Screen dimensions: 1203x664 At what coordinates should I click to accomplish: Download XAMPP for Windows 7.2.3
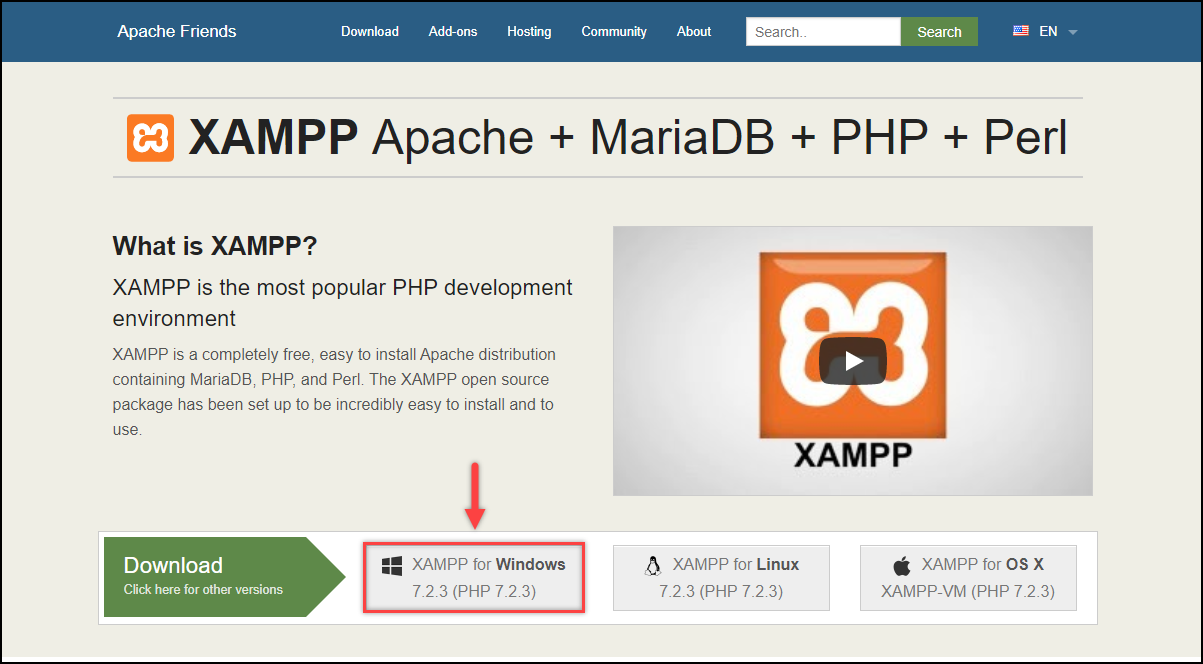(474, 578)
